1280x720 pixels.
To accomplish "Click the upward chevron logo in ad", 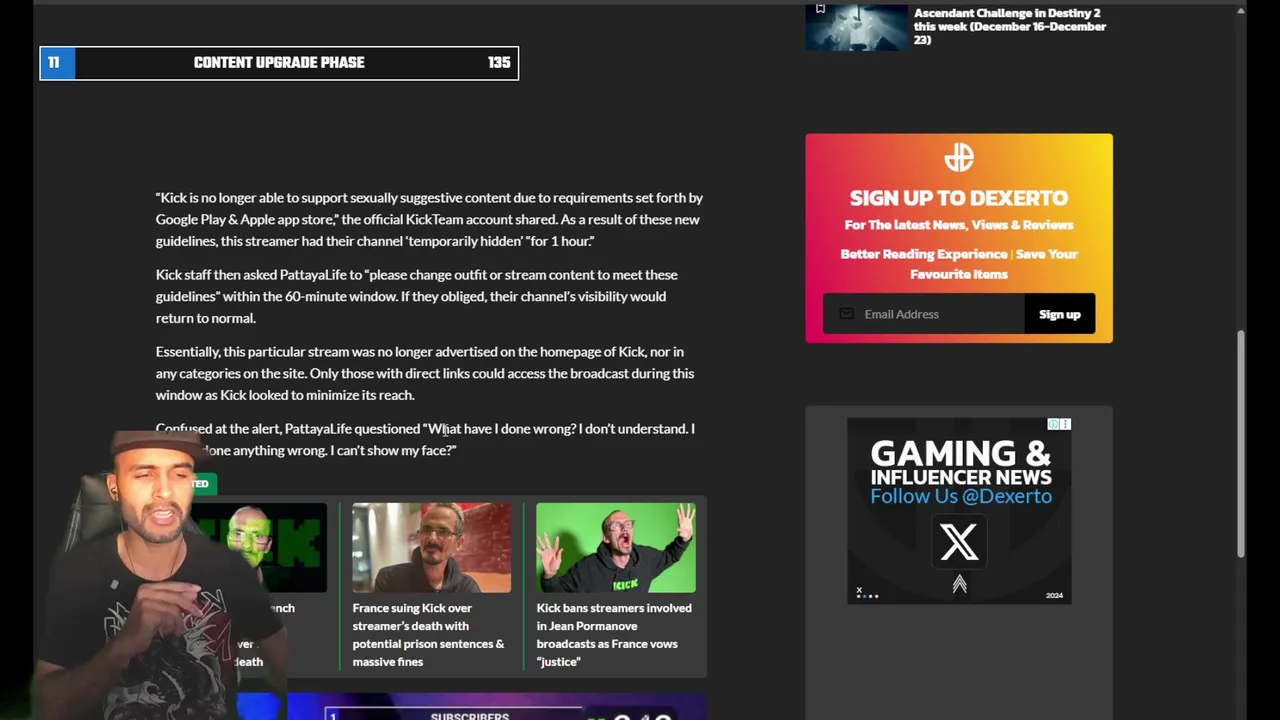I will click(959, 584).
